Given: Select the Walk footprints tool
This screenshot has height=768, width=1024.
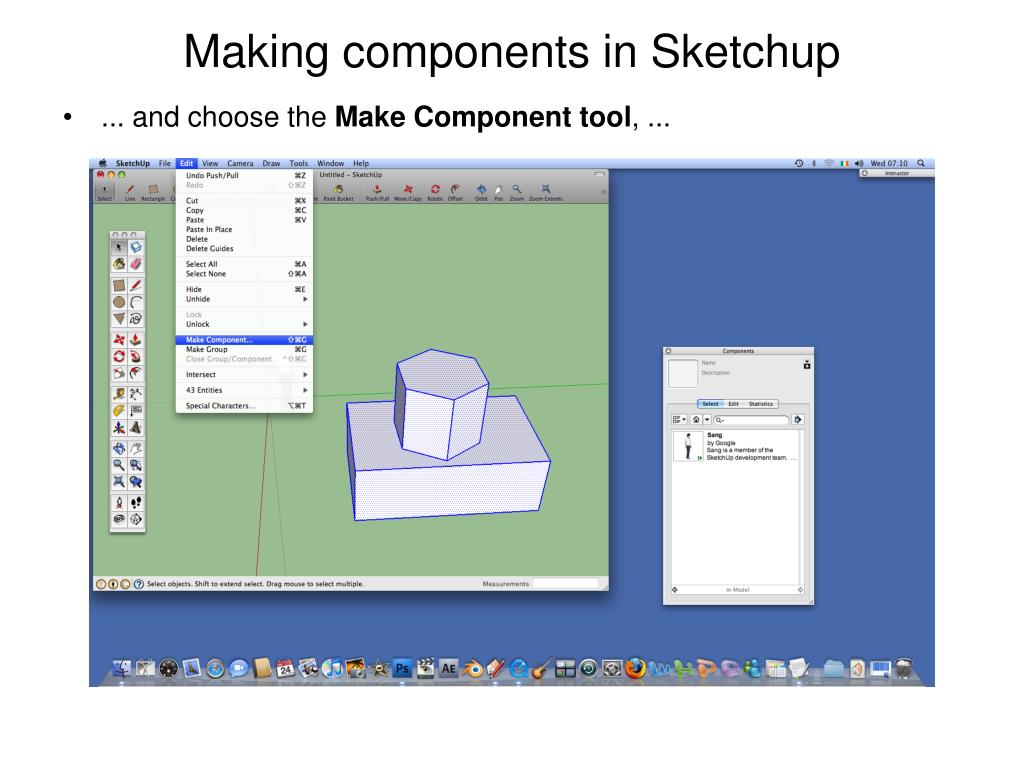Looking at the screenshot, I should (x=136, y=503).
